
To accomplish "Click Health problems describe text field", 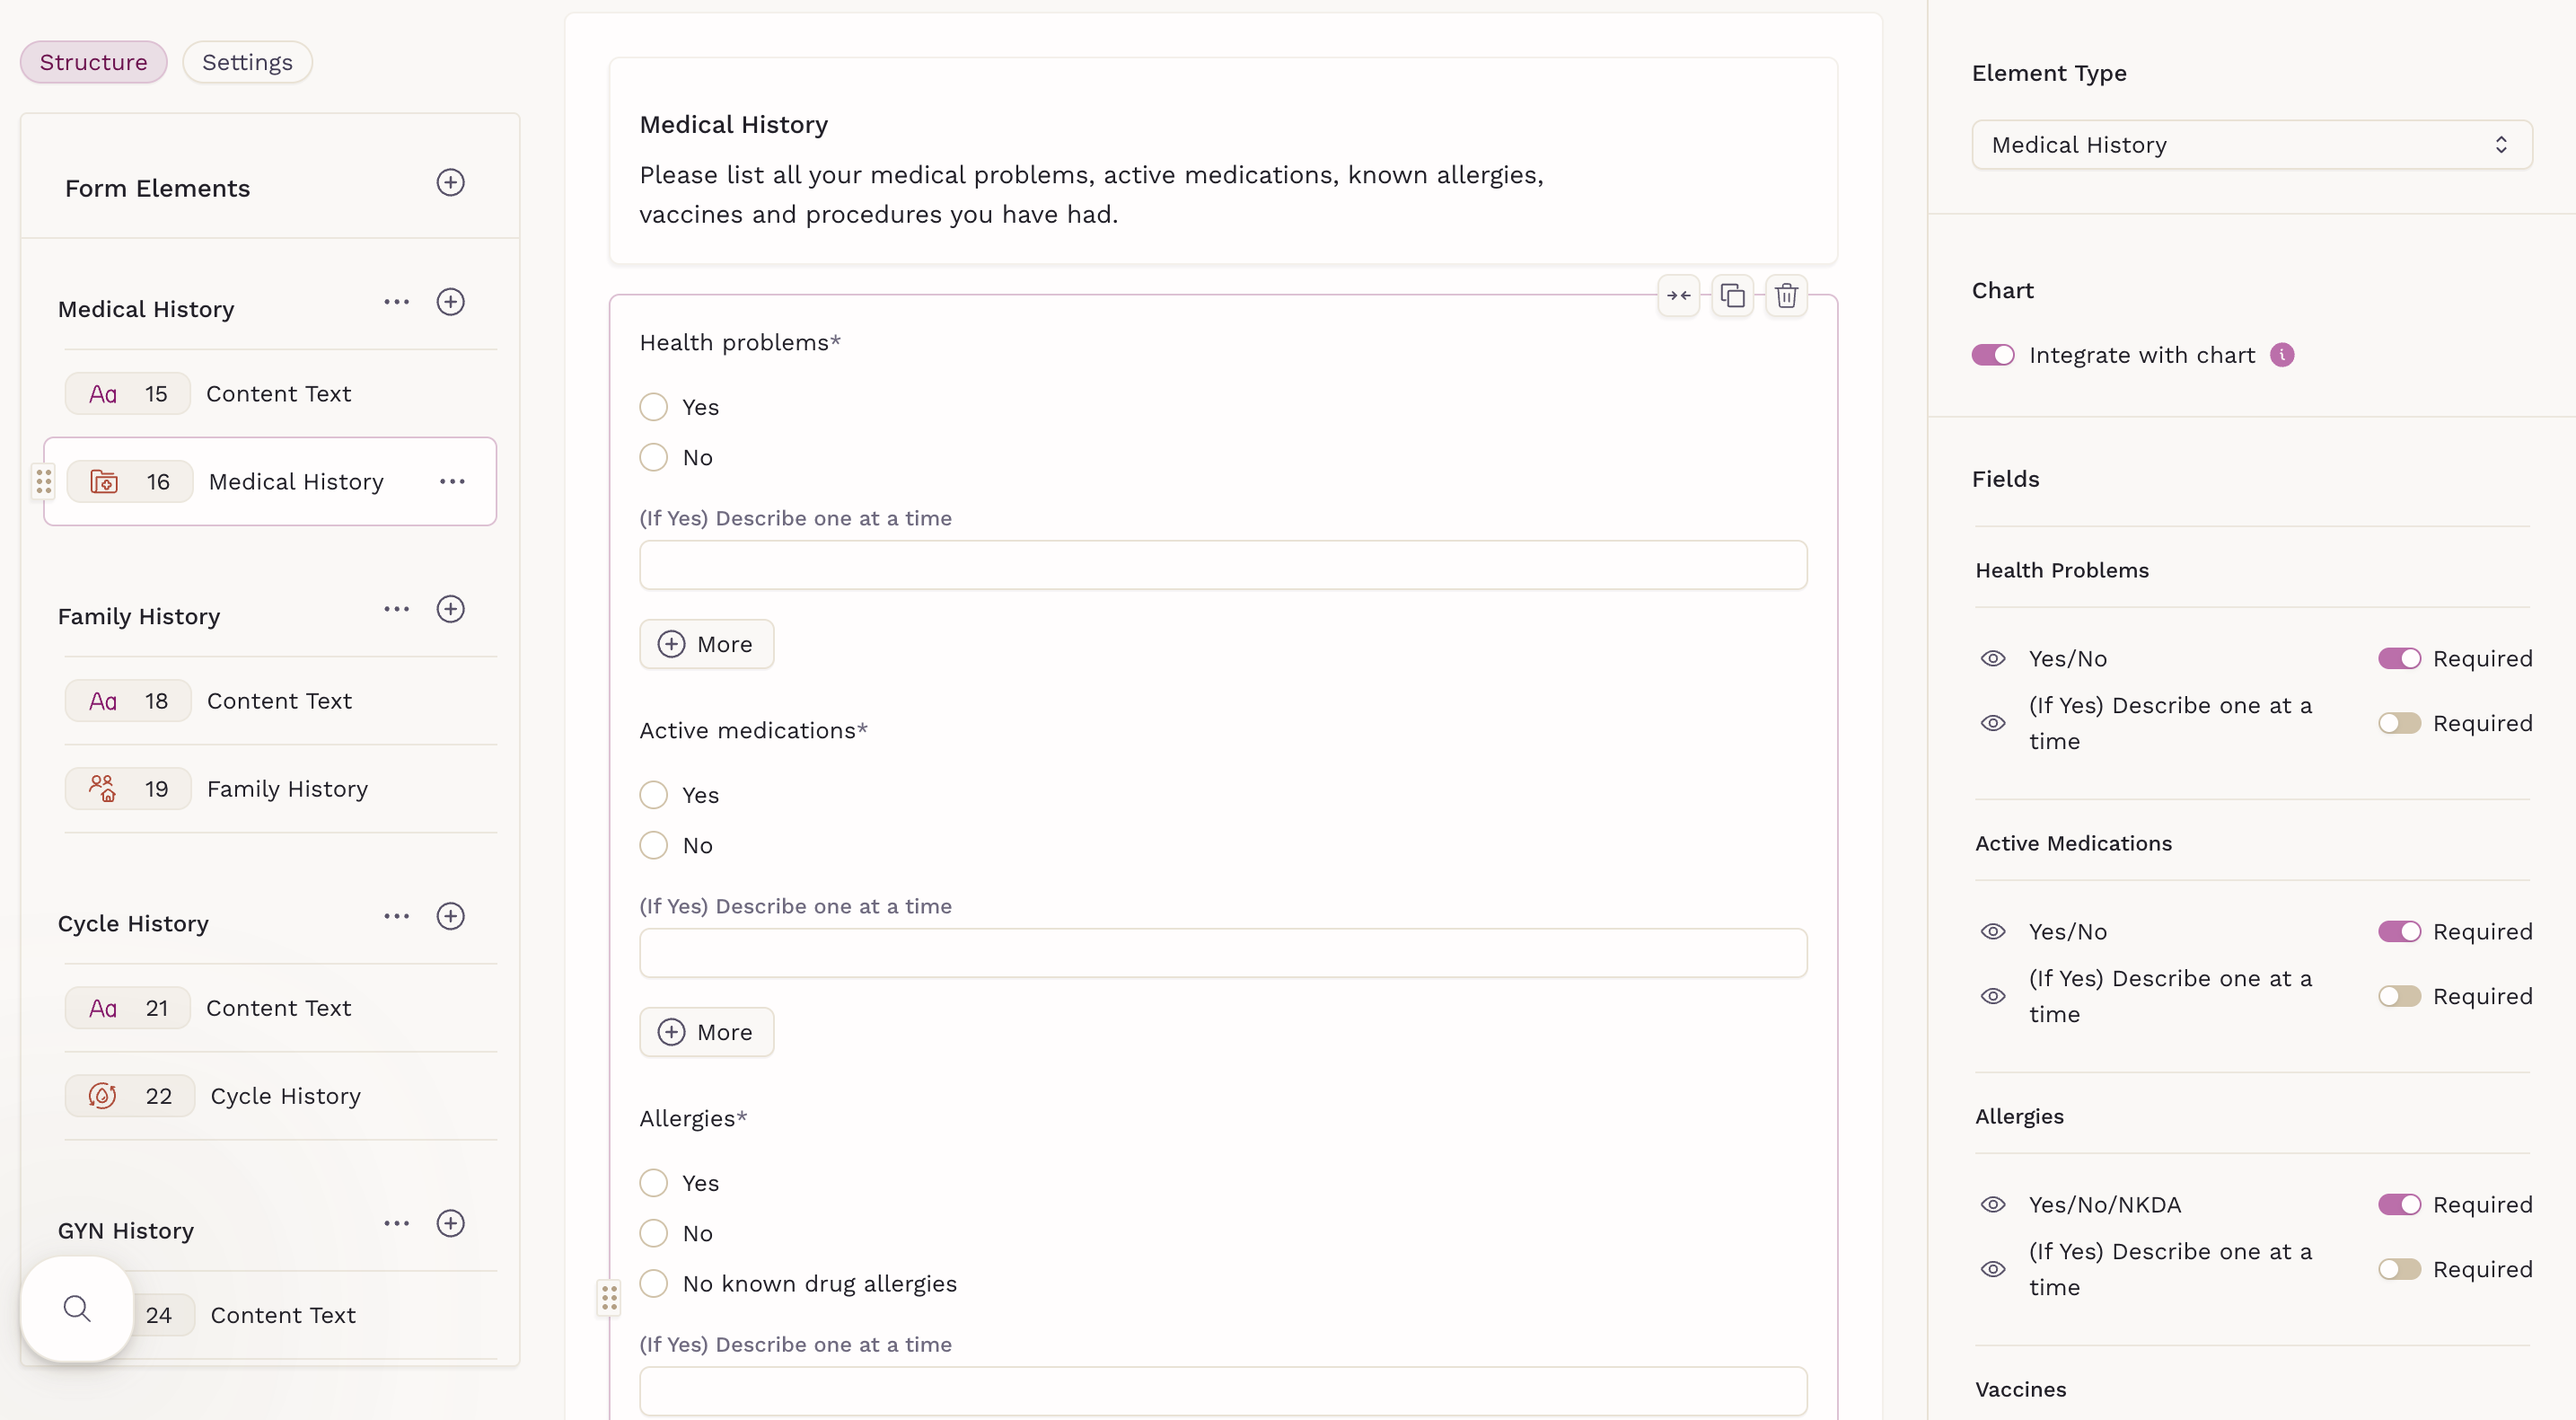I will click(x=1222, y=566).
